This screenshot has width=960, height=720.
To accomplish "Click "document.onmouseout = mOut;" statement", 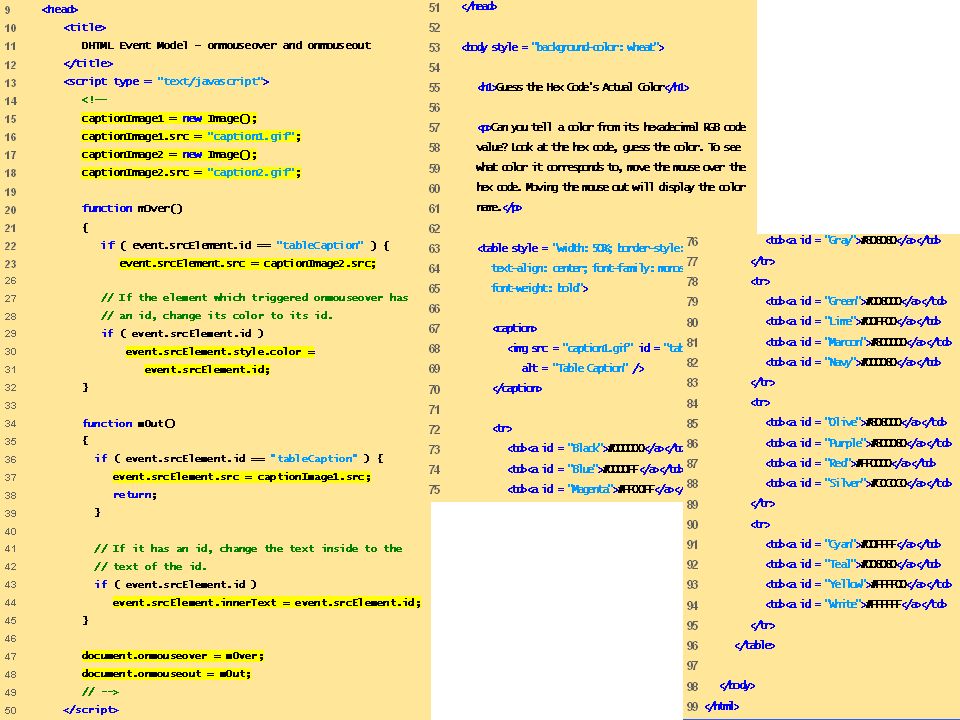I will [166, 673].
